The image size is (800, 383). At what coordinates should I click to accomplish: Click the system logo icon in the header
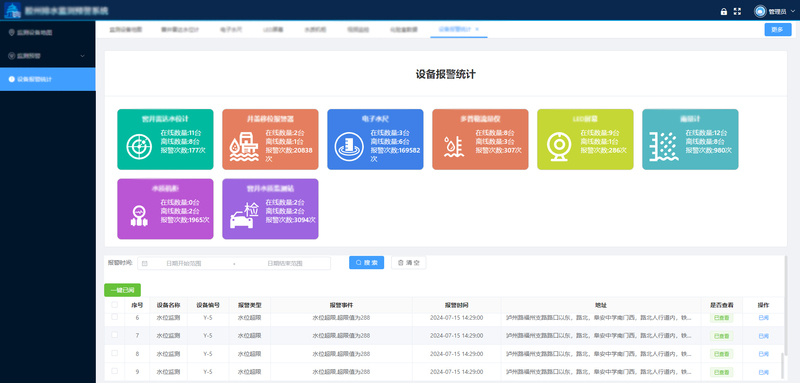tap(12, 10)
